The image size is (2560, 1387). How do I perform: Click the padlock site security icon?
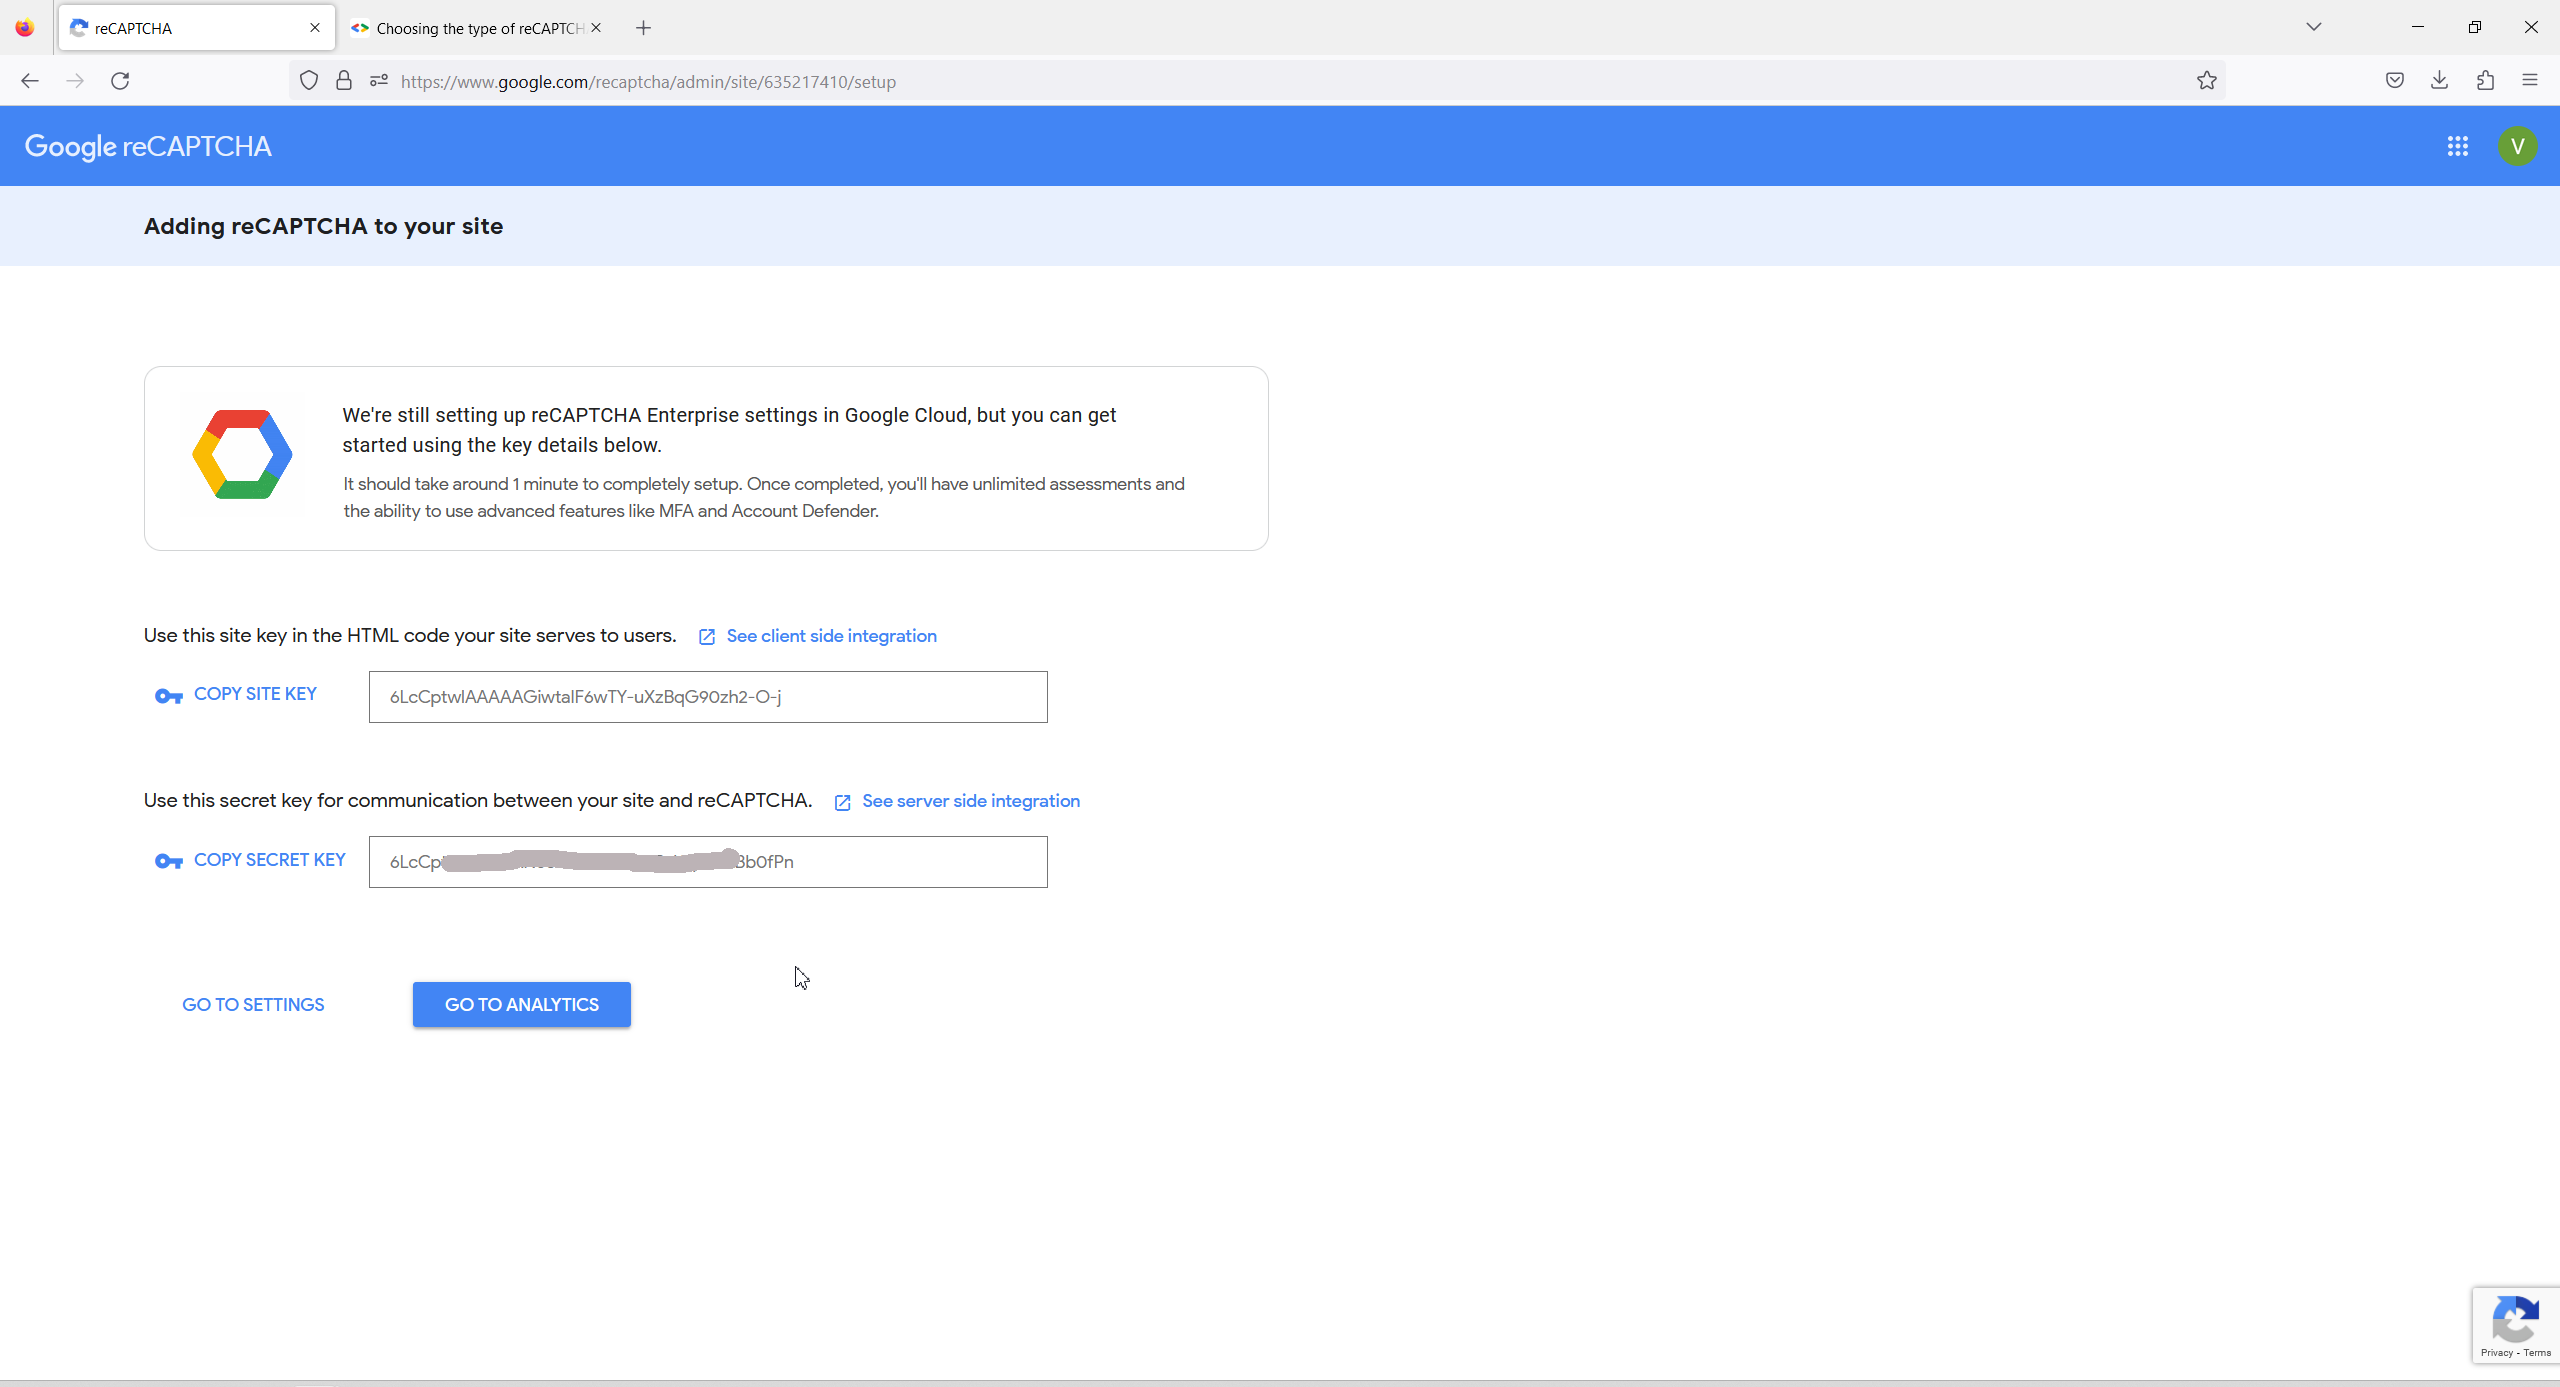344,81
